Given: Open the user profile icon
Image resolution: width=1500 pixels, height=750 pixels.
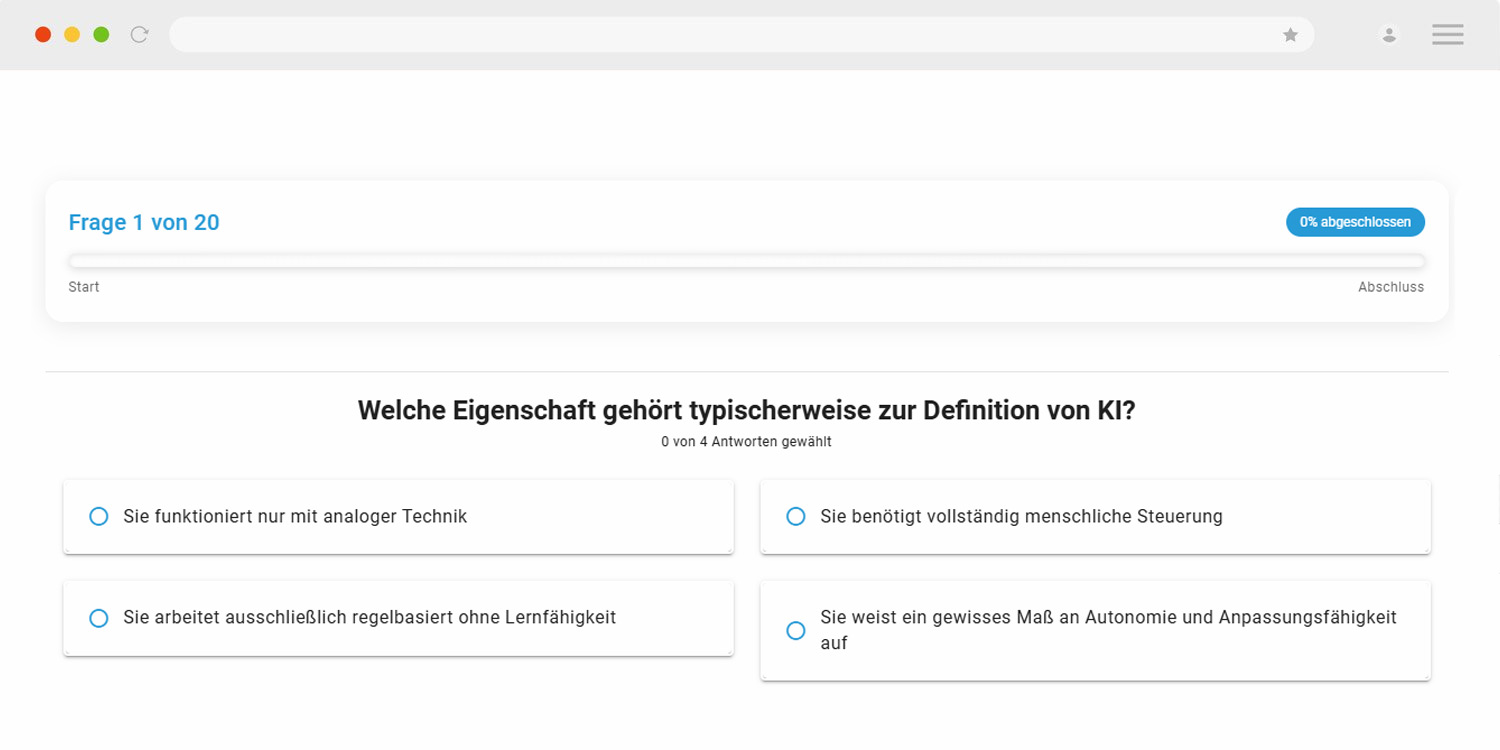Looking at the screenshot, I should click(x=1389, y=35).
